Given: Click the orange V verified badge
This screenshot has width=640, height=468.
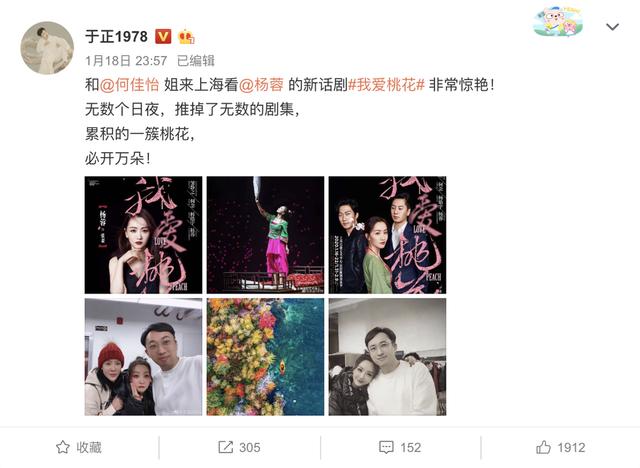Looking at the screenshot, I should click(163, 37).
